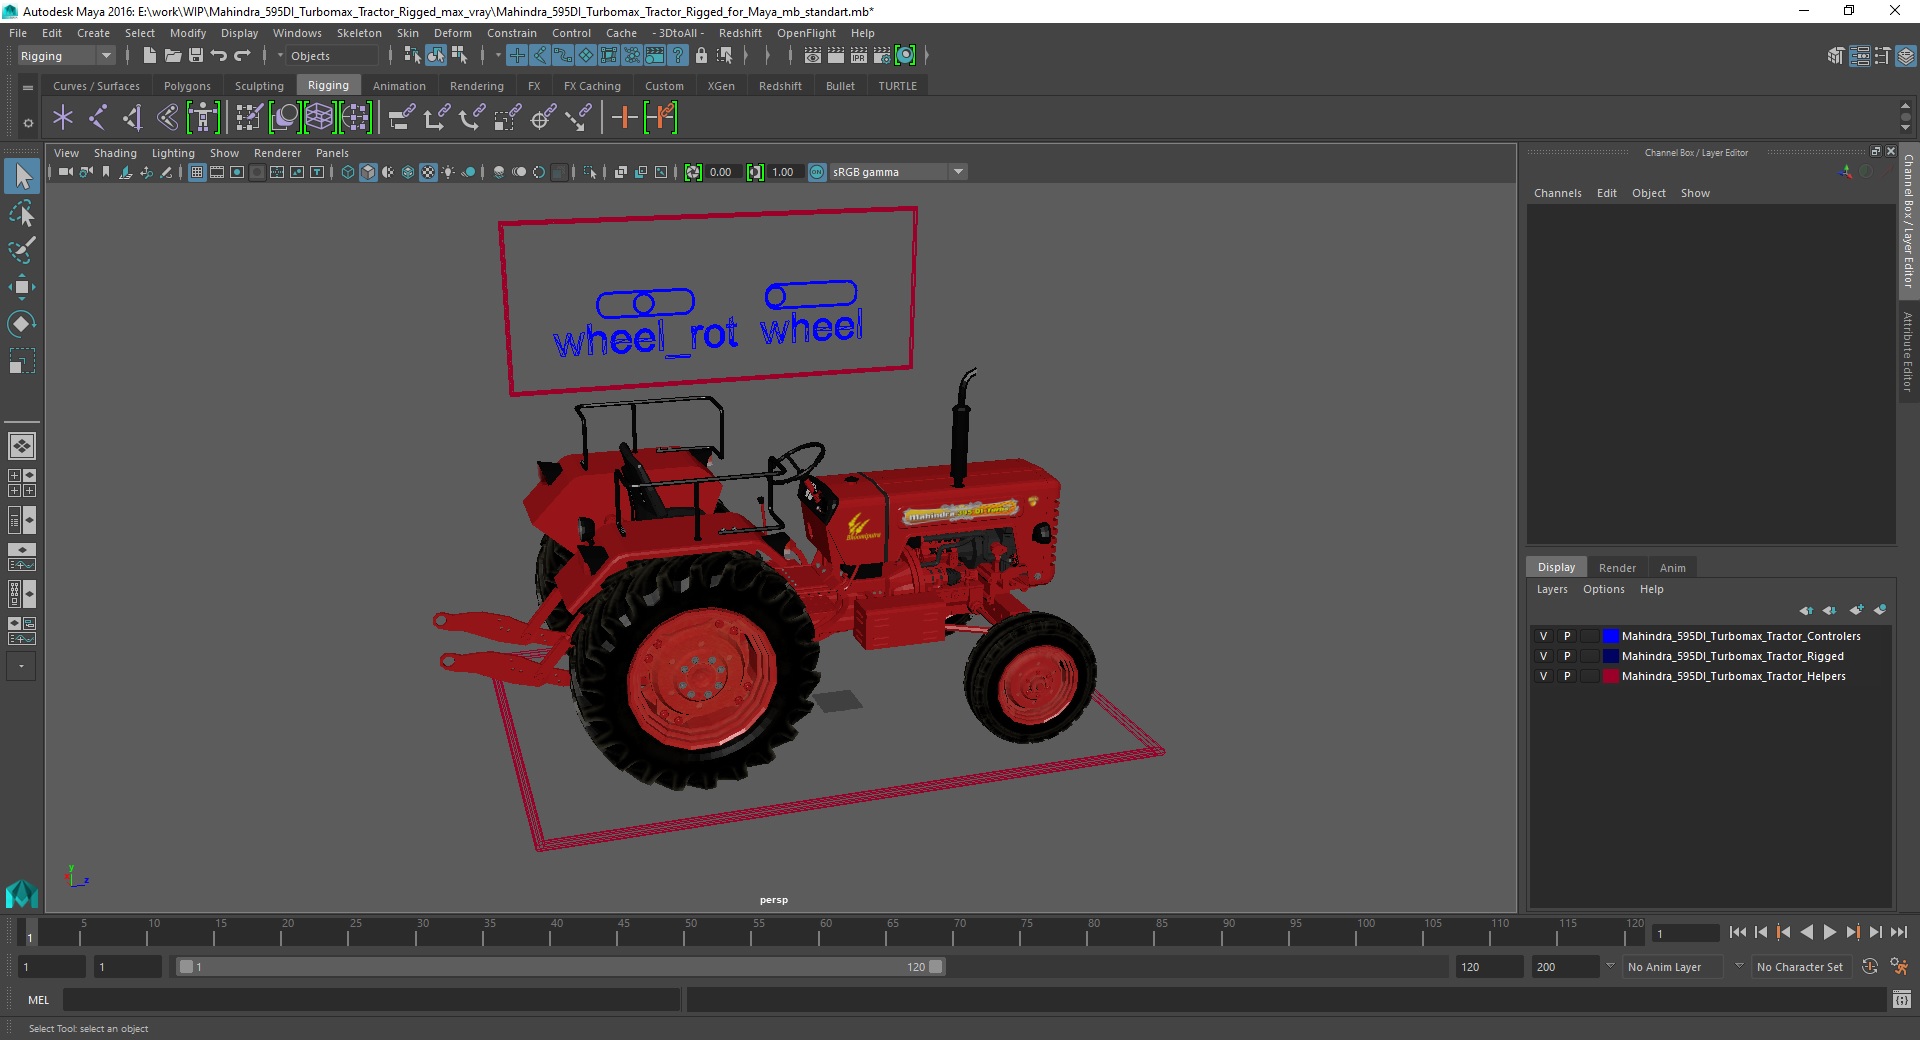Click the Redo arrow icon
The height and width of the screenshot is (1040, 1920).
[x=242, y=56]
